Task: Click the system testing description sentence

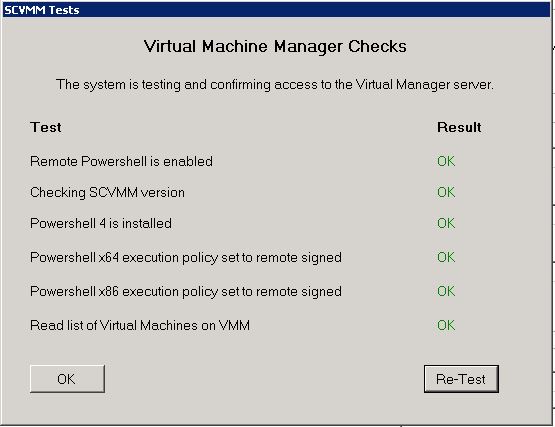Action: (x=275, y=85)
